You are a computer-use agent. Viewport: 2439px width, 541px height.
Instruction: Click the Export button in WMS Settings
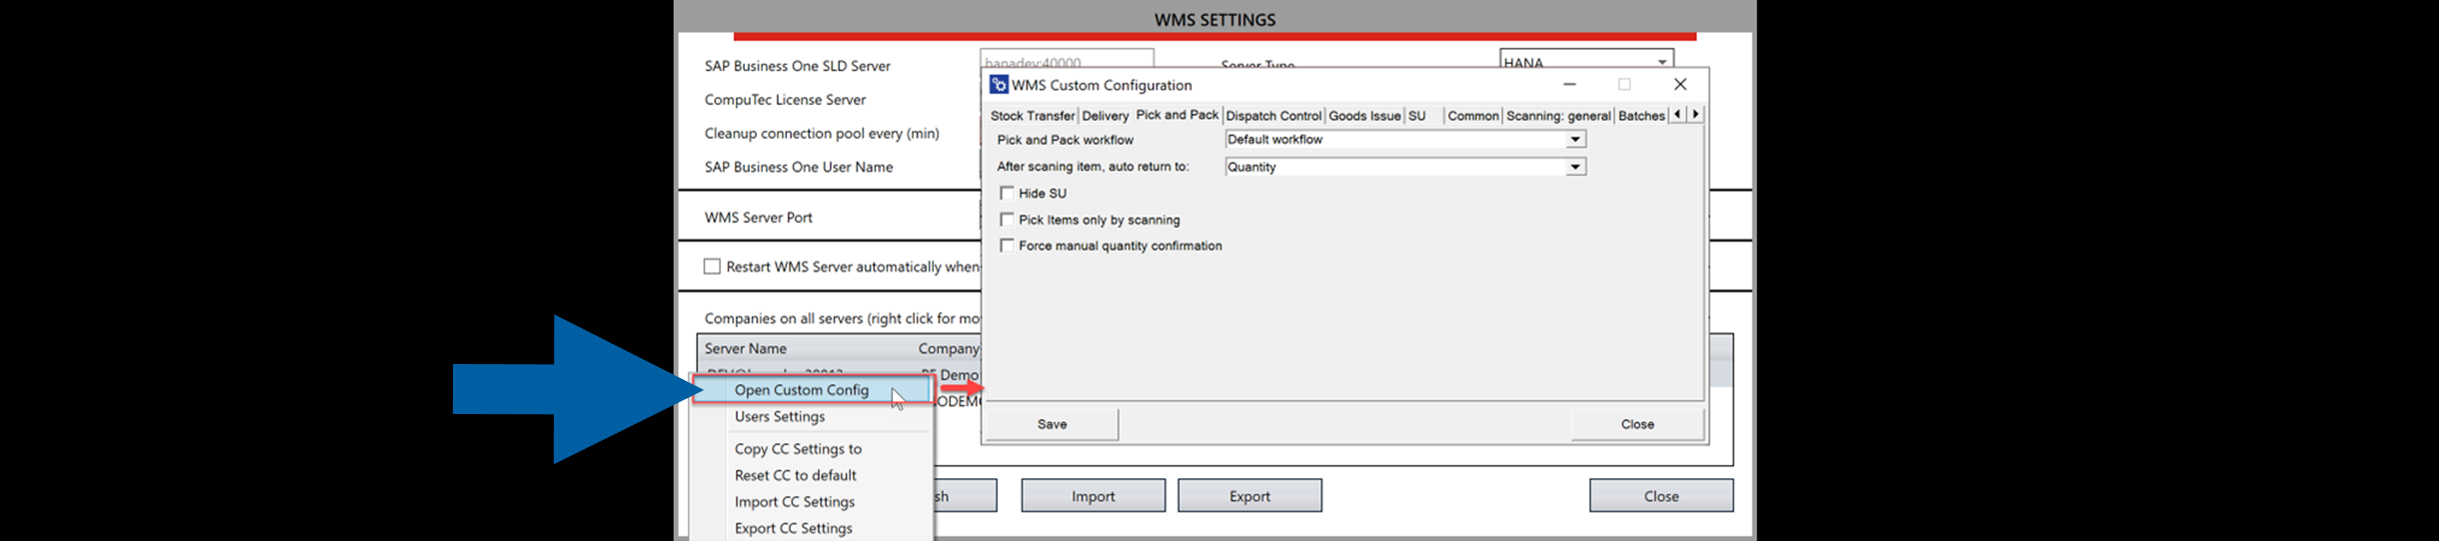tap(1250, 496)
